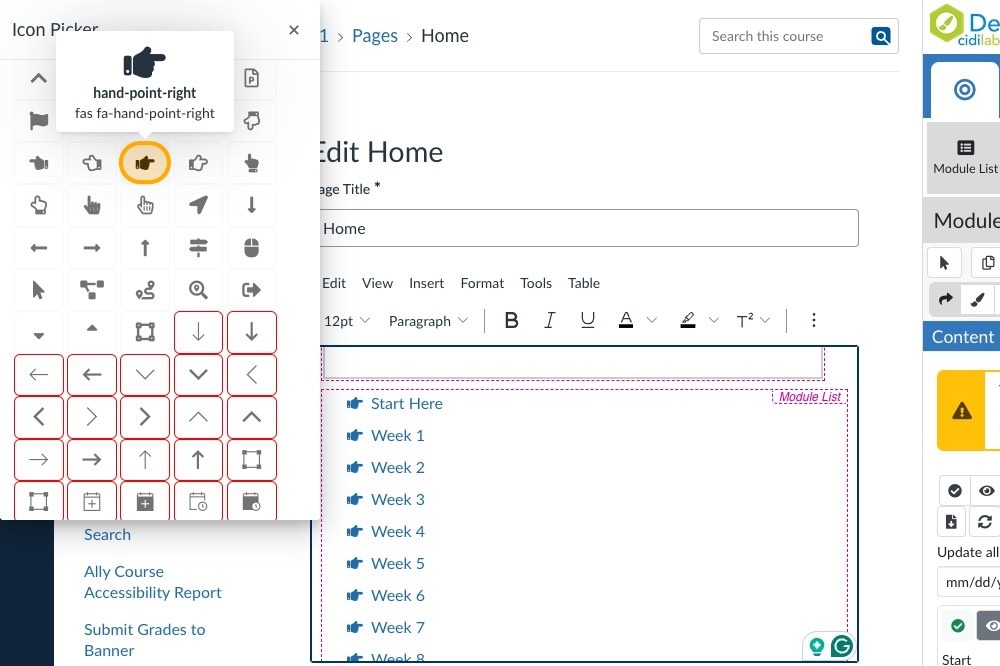
Task: Open the Insert menu
Action: pos(426,283)
